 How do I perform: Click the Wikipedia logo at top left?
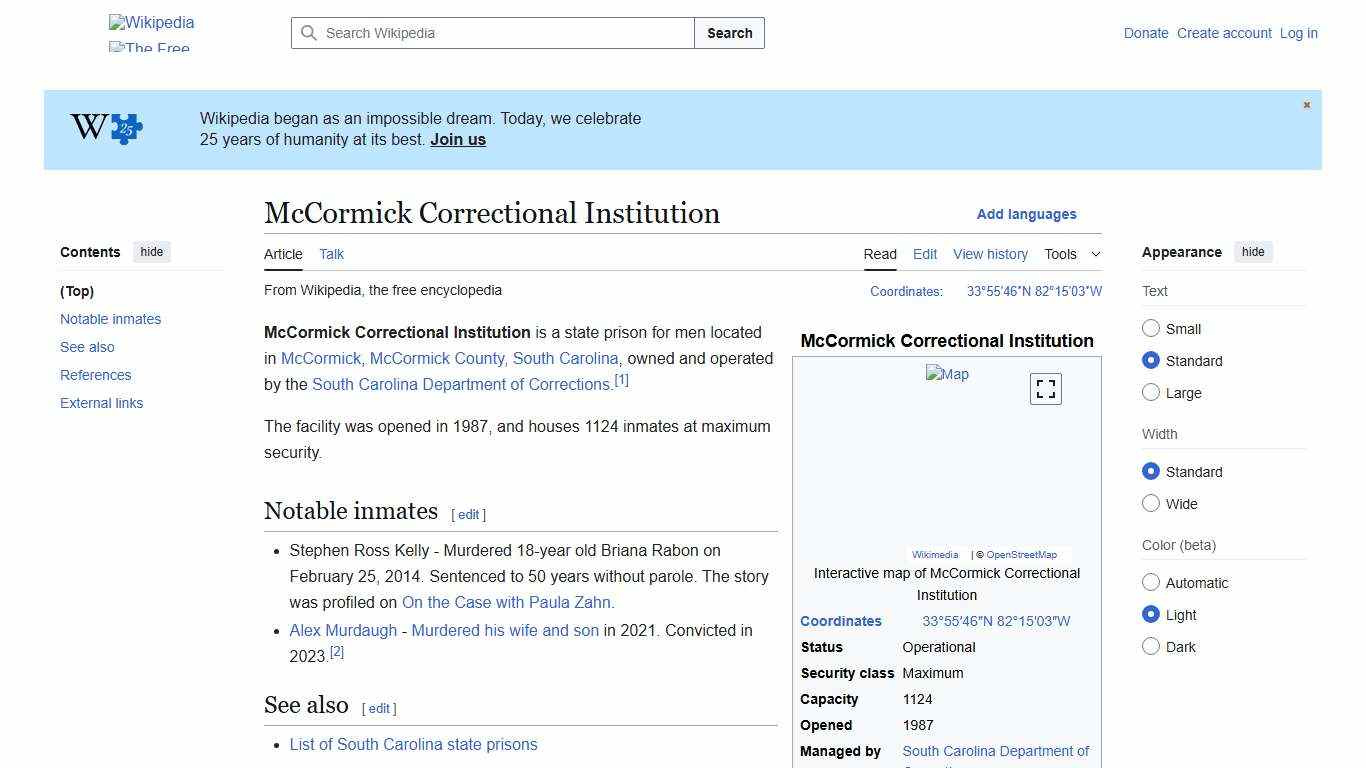151,22
